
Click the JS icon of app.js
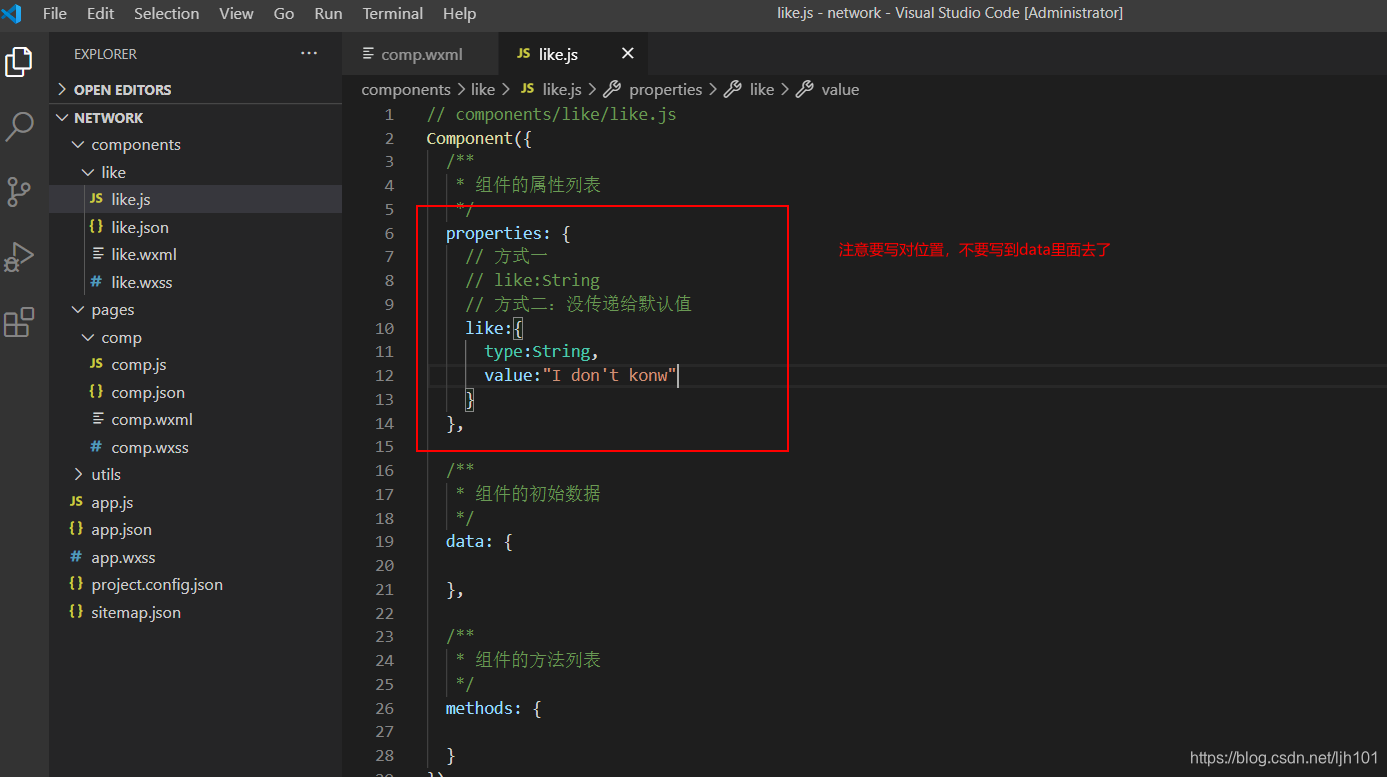tap(76, 502)
